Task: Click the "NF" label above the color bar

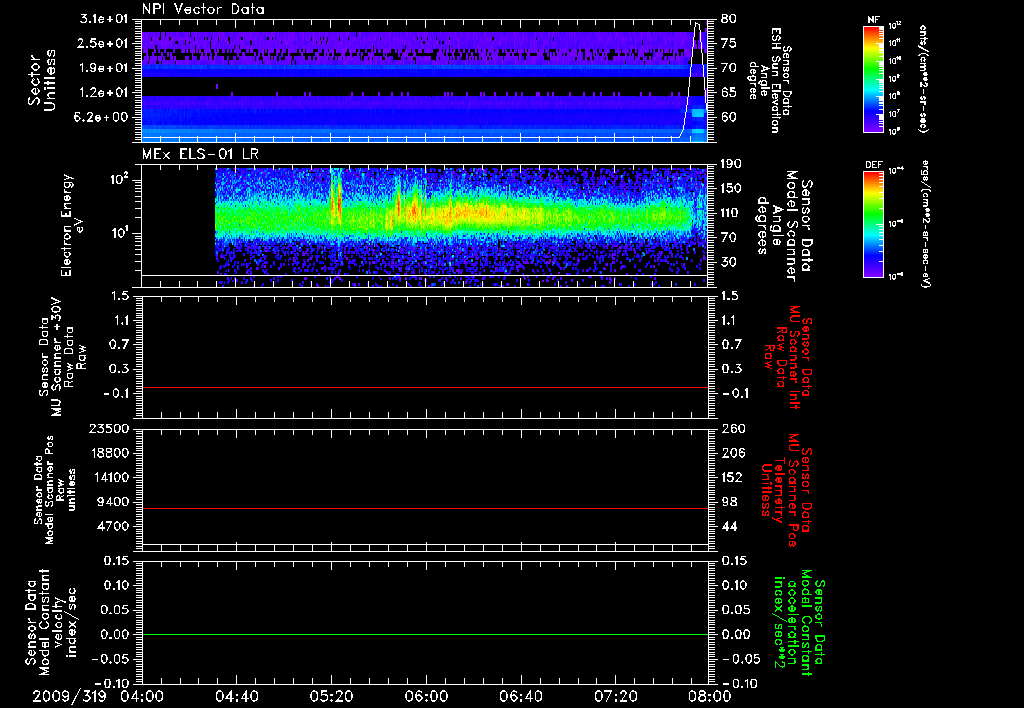Action: coord(873,20)
